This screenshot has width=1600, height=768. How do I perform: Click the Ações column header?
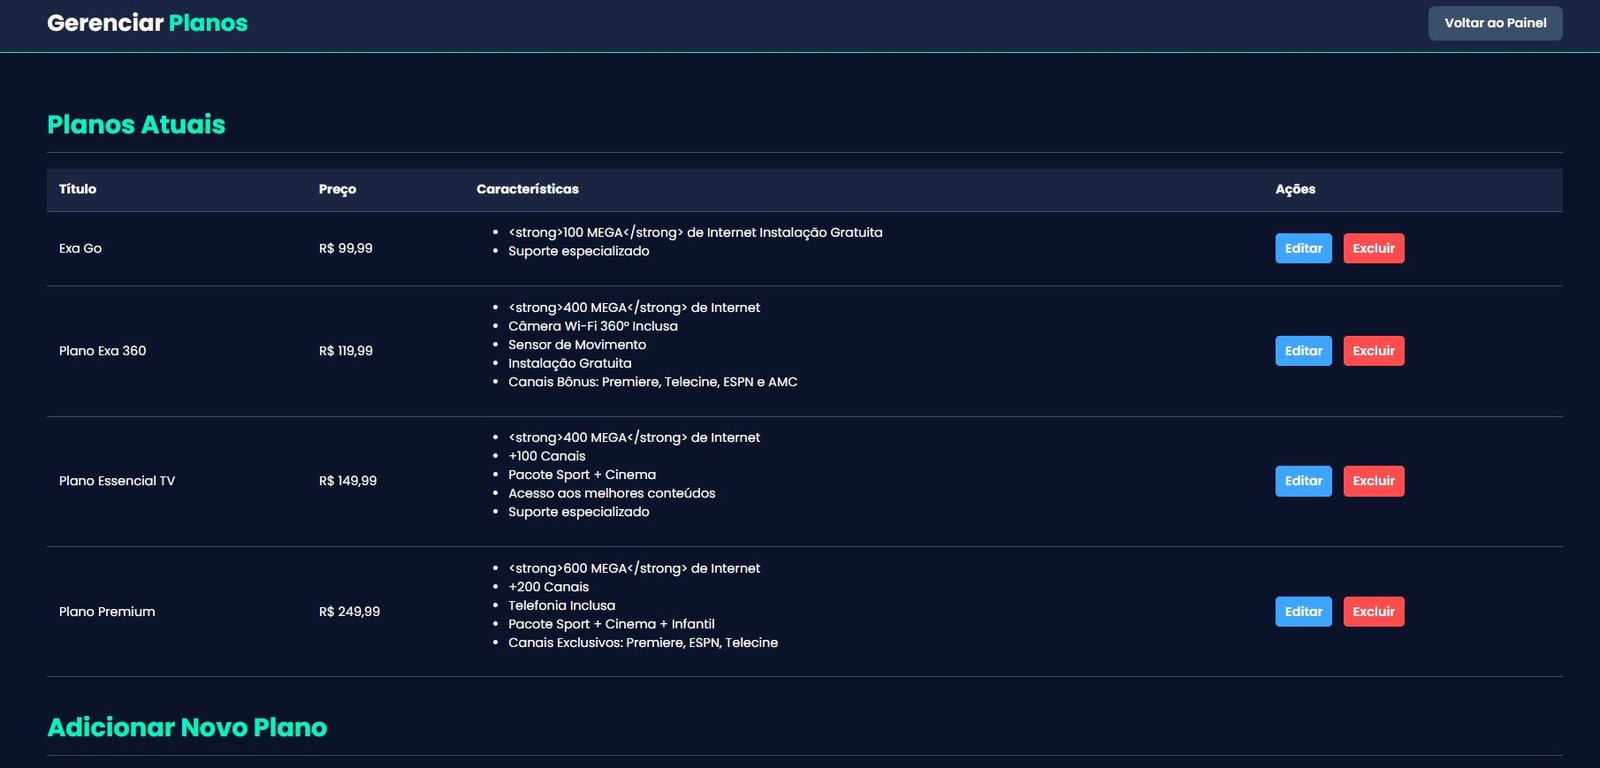[x=1295, y=189]
